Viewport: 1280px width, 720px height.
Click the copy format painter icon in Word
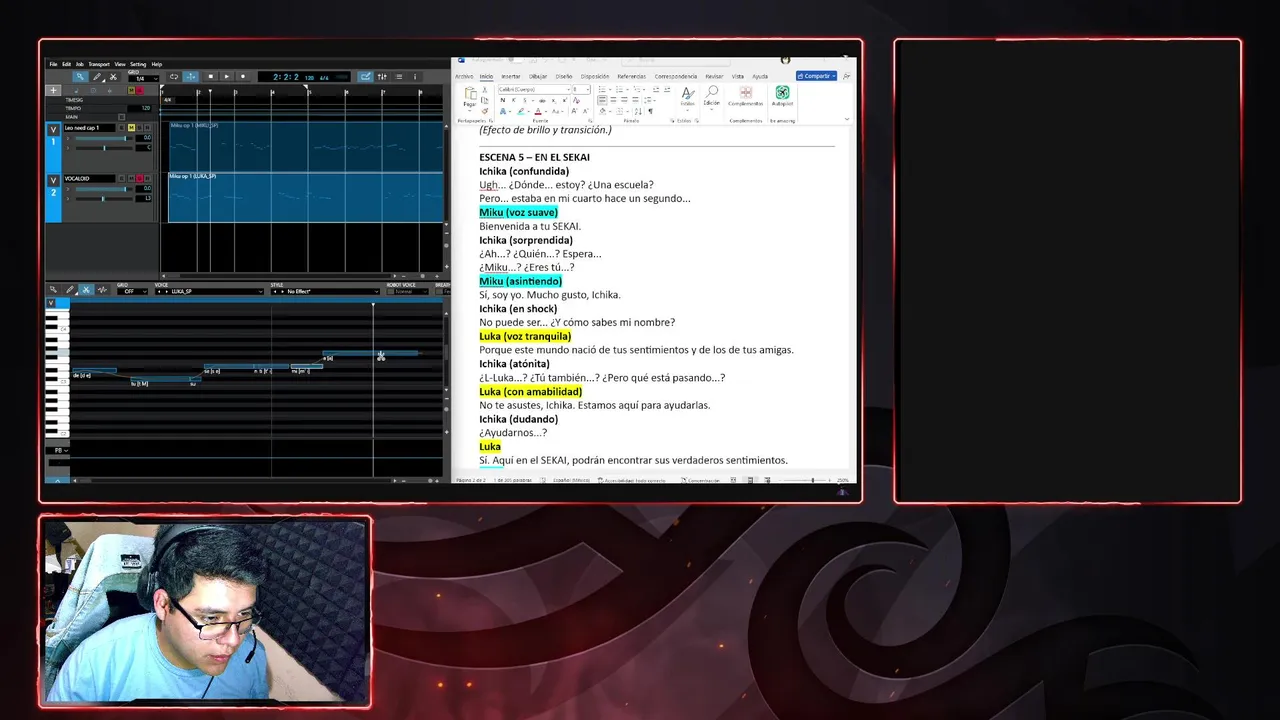[485, 111]
